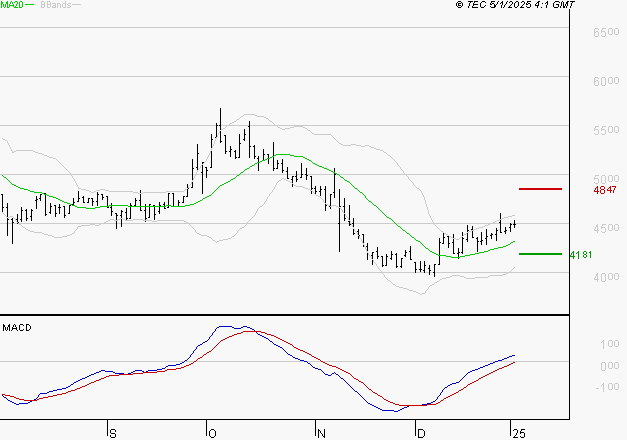This screenshot has width=627, height=440.
Task: Click the TEC 5/1/2025 copyright text
Action: 515,5
